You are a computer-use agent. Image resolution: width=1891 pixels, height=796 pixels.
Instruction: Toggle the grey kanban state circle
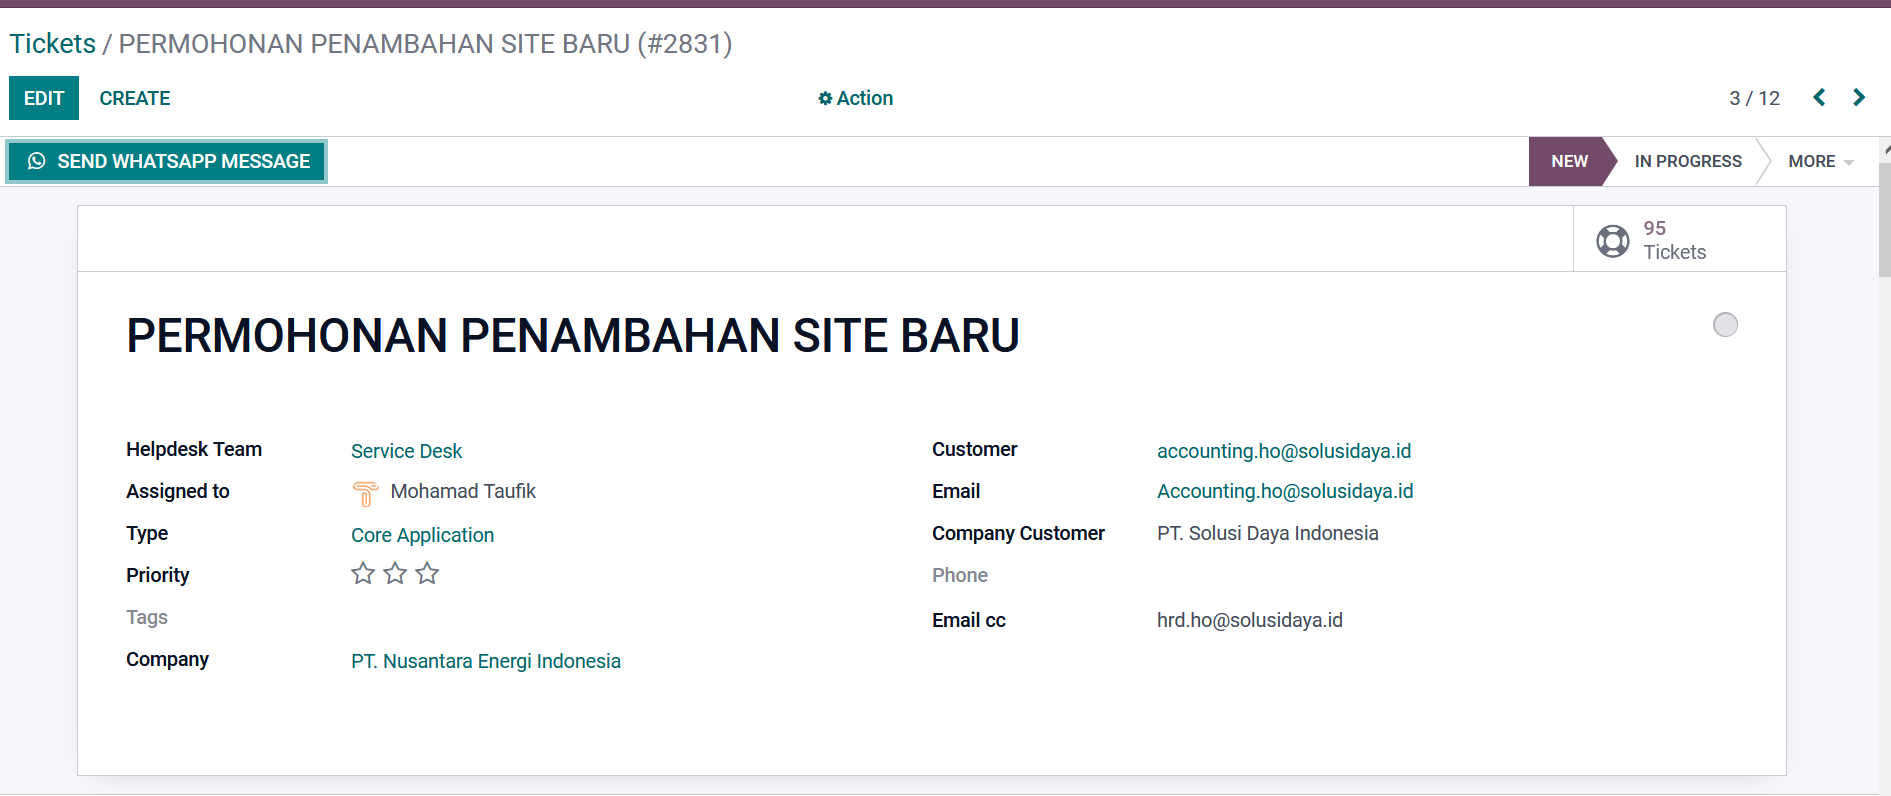pos(1725,325)
